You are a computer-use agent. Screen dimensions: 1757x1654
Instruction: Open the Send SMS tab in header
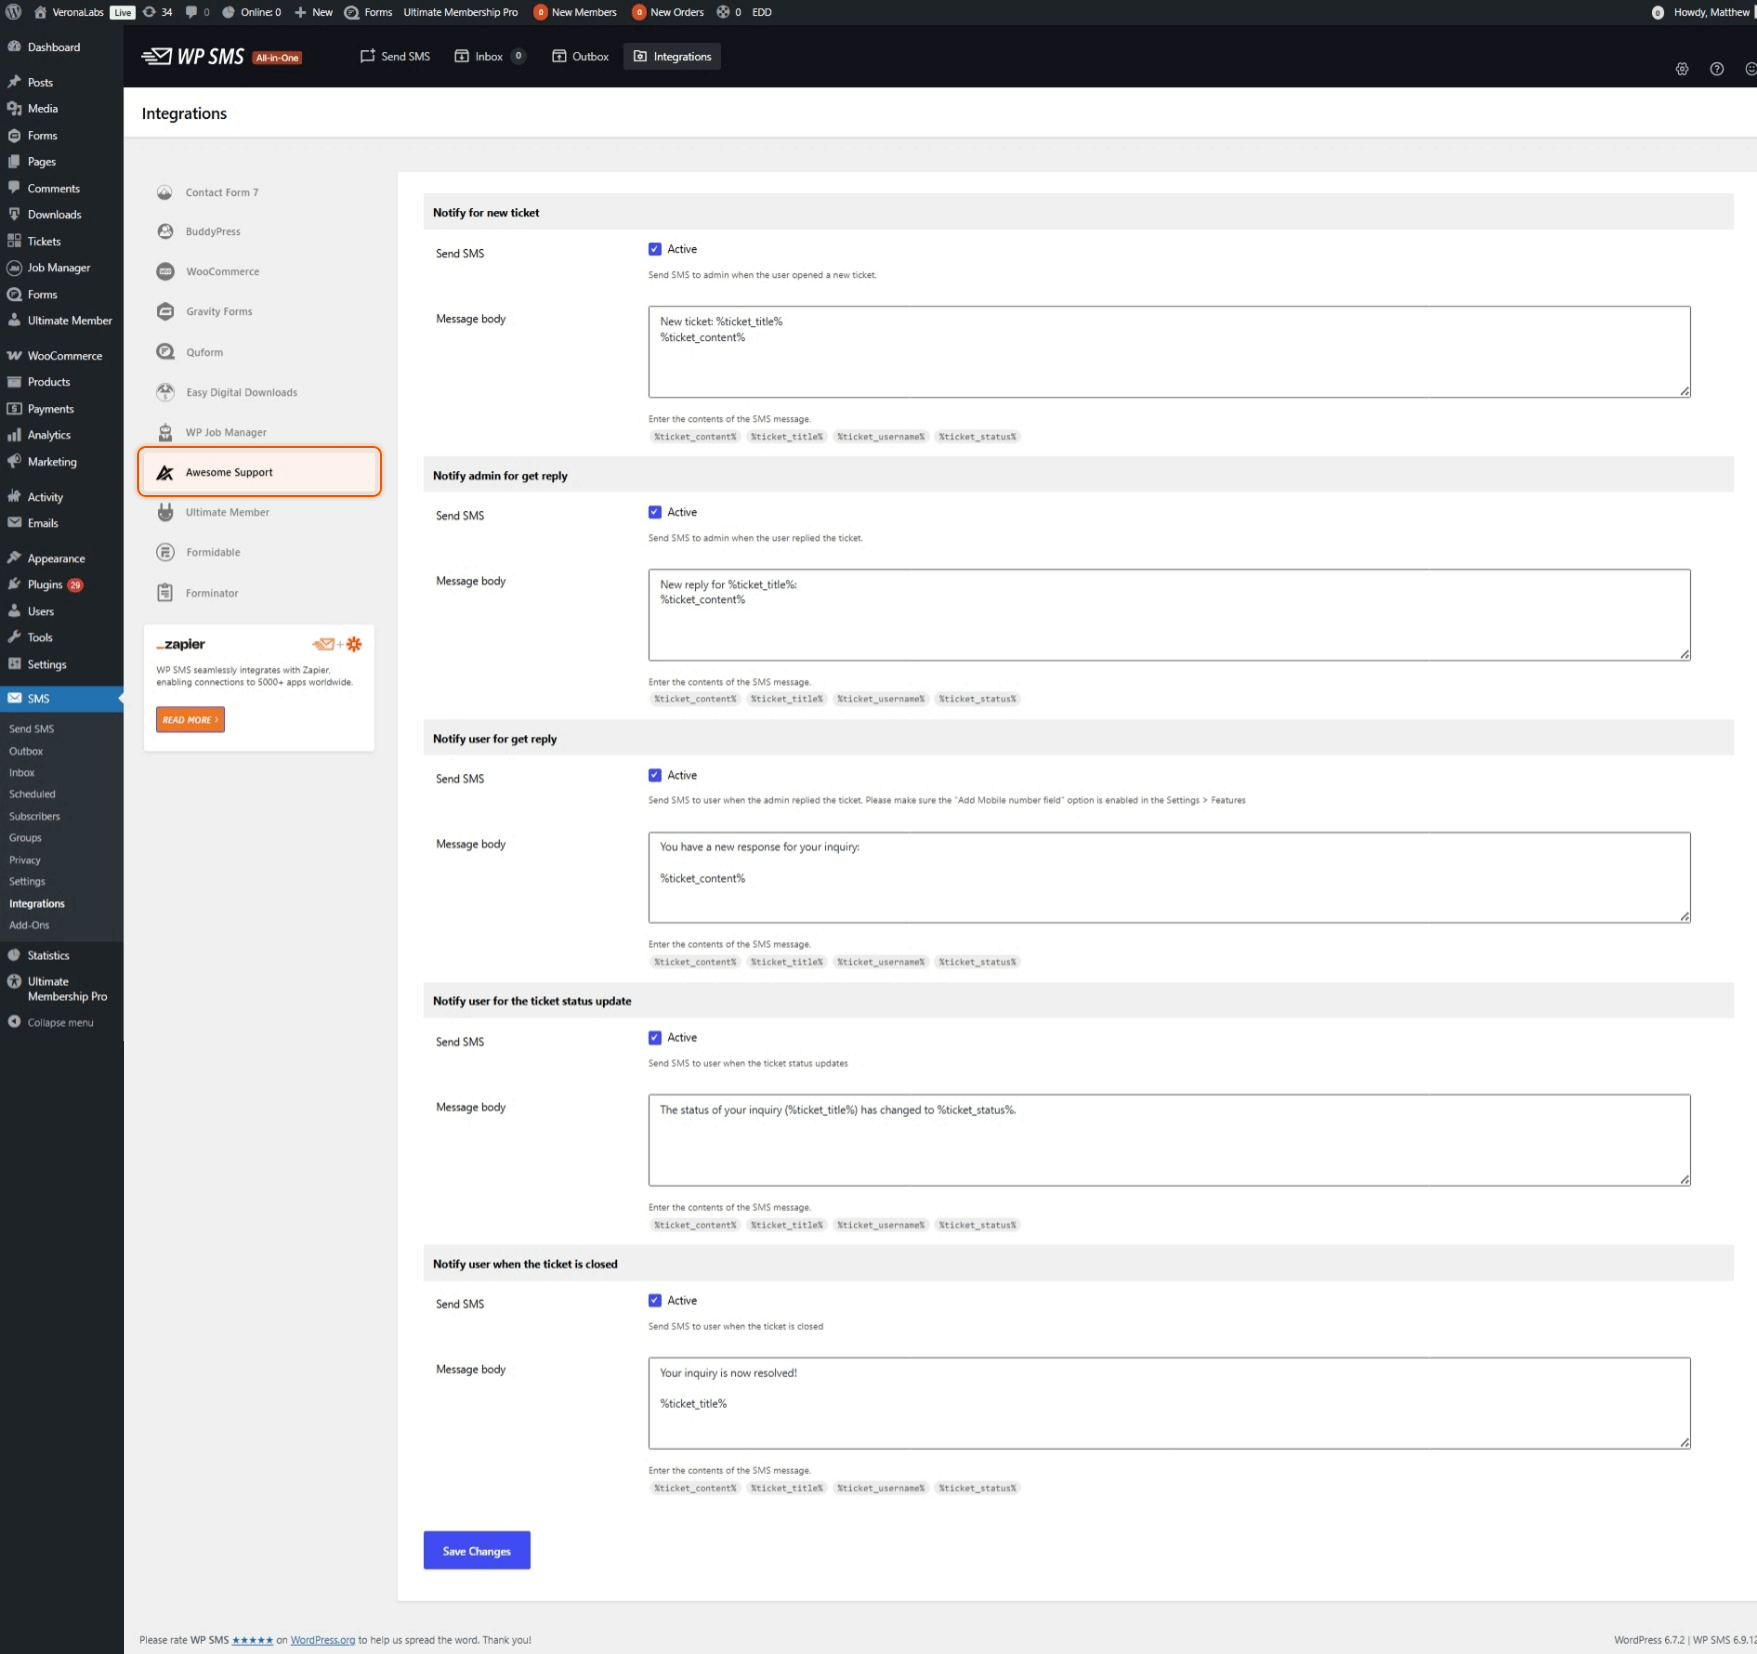[395, 56]
